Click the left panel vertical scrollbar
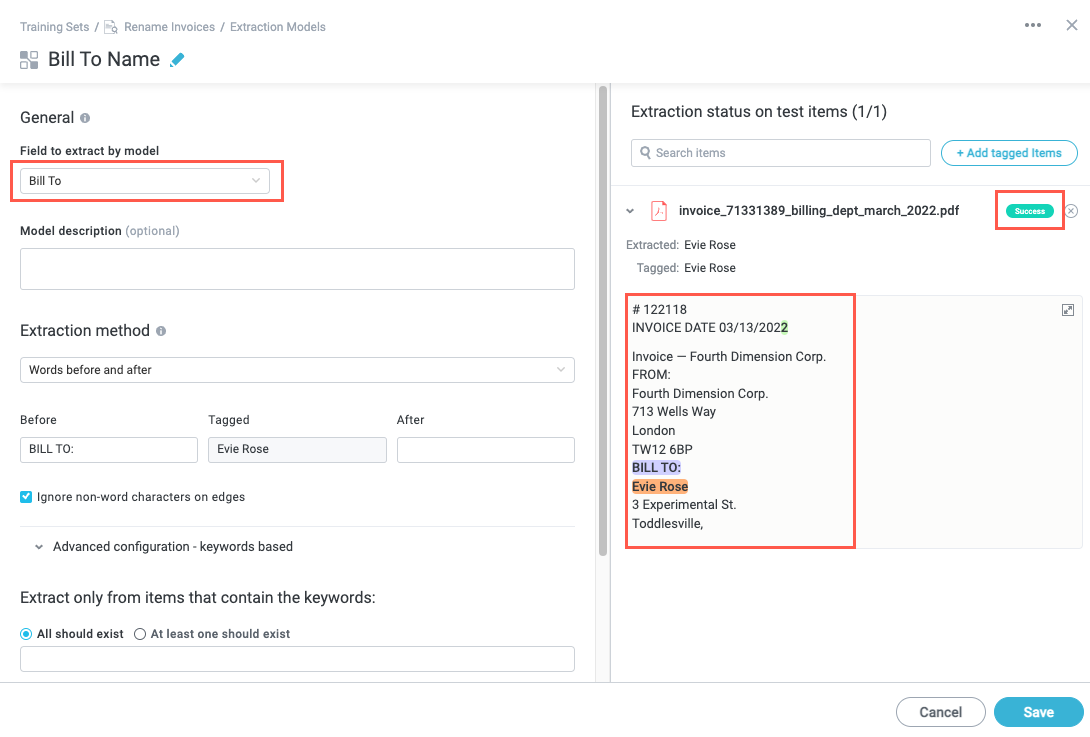The width and height of the screenshot is (1090, 737). (602, 320)
